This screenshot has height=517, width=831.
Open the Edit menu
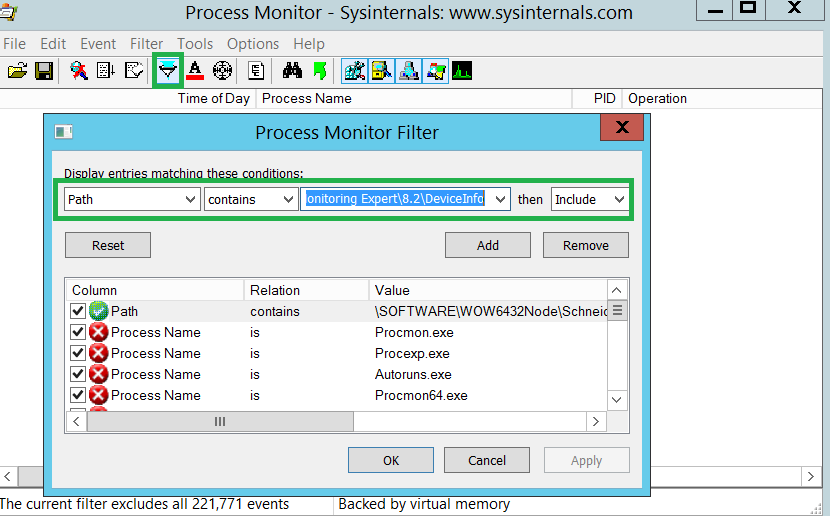[x=53, y=44]
